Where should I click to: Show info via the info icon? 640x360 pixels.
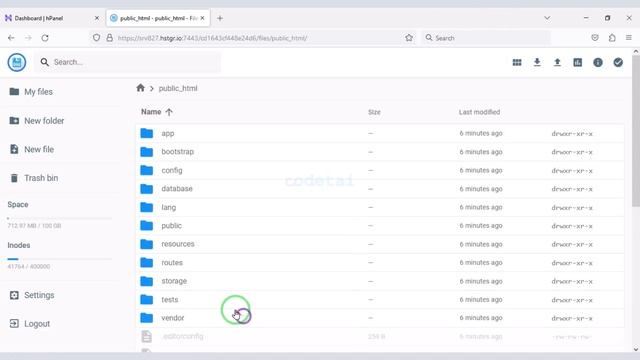click(598, 62)
